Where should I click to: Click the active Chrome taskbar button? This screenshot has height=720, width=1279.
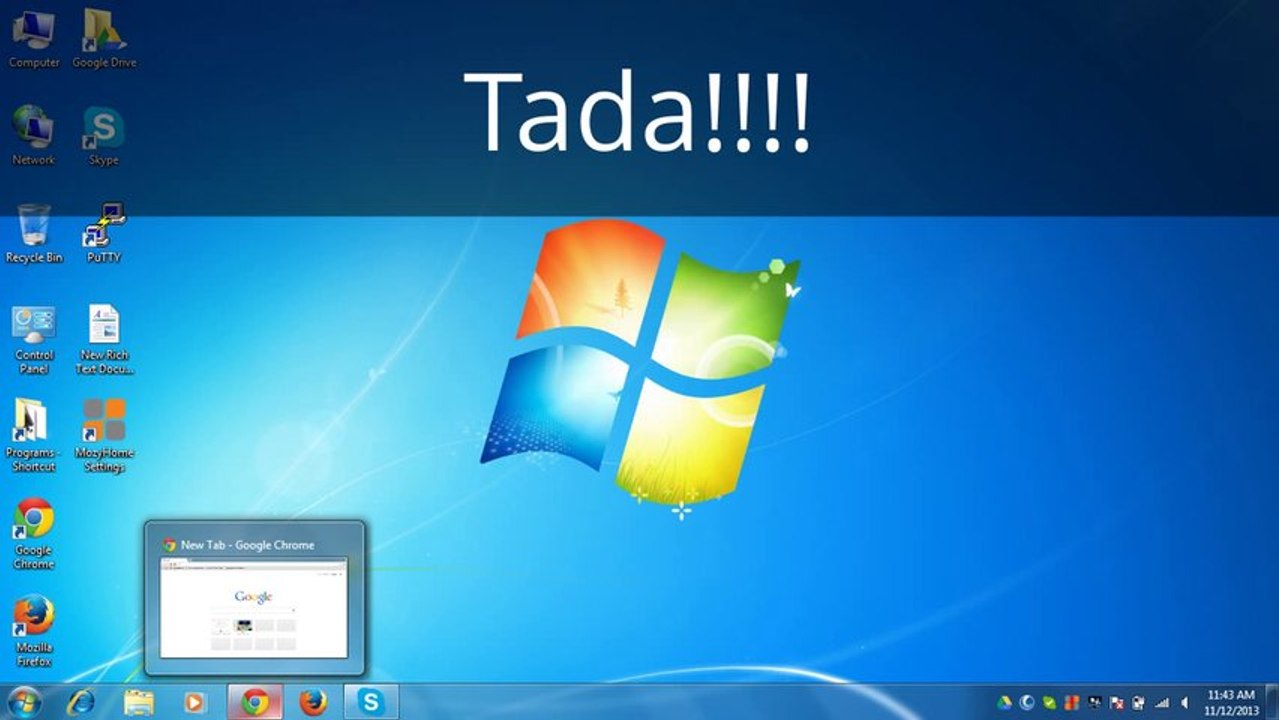click(x=255, y=702)
